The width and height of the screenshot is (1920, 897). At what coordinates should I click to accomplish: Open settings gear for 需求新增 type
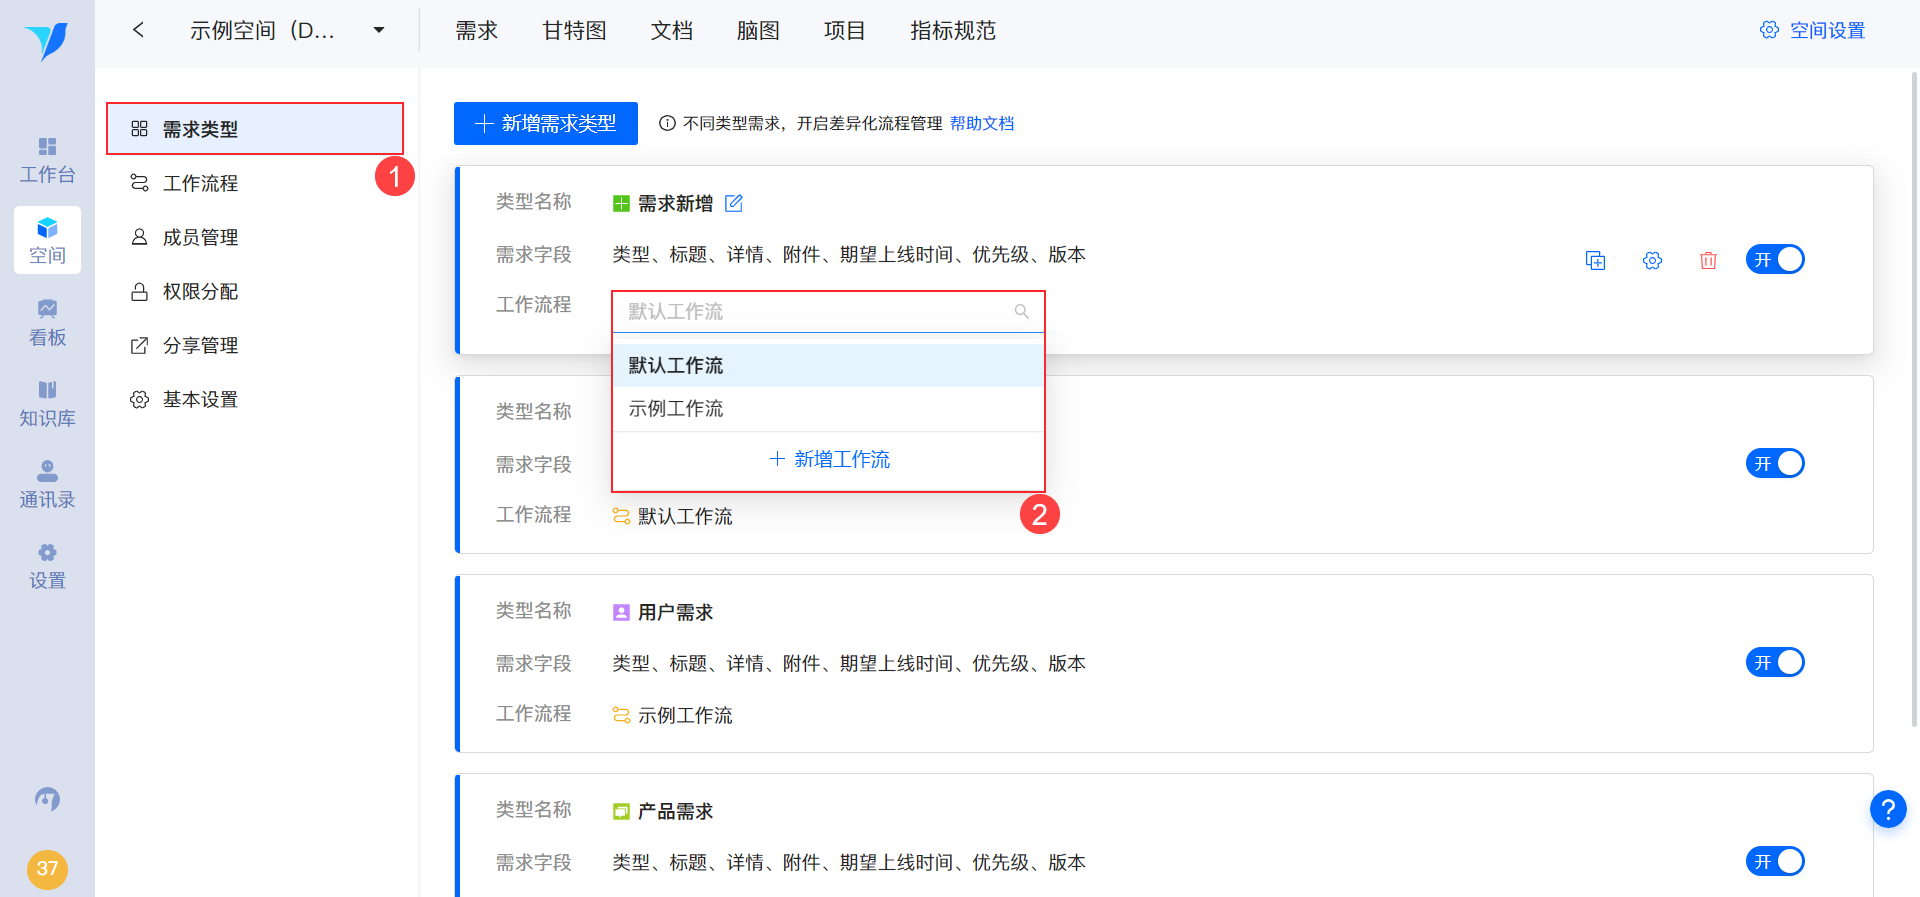click(x=1652, y=260)
